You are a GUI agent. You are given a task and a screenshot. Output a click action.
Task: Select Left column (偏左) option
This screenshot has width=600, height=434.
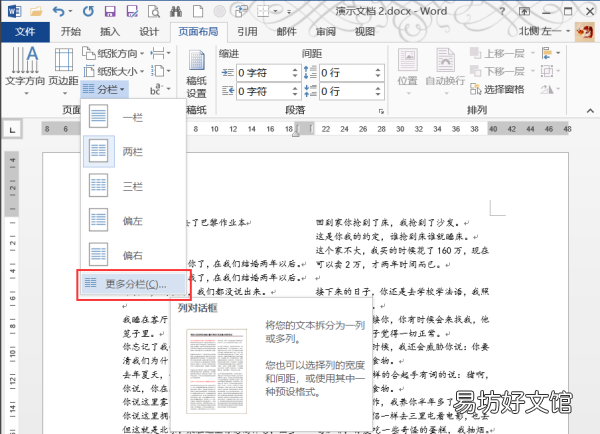tap(134, 220)
